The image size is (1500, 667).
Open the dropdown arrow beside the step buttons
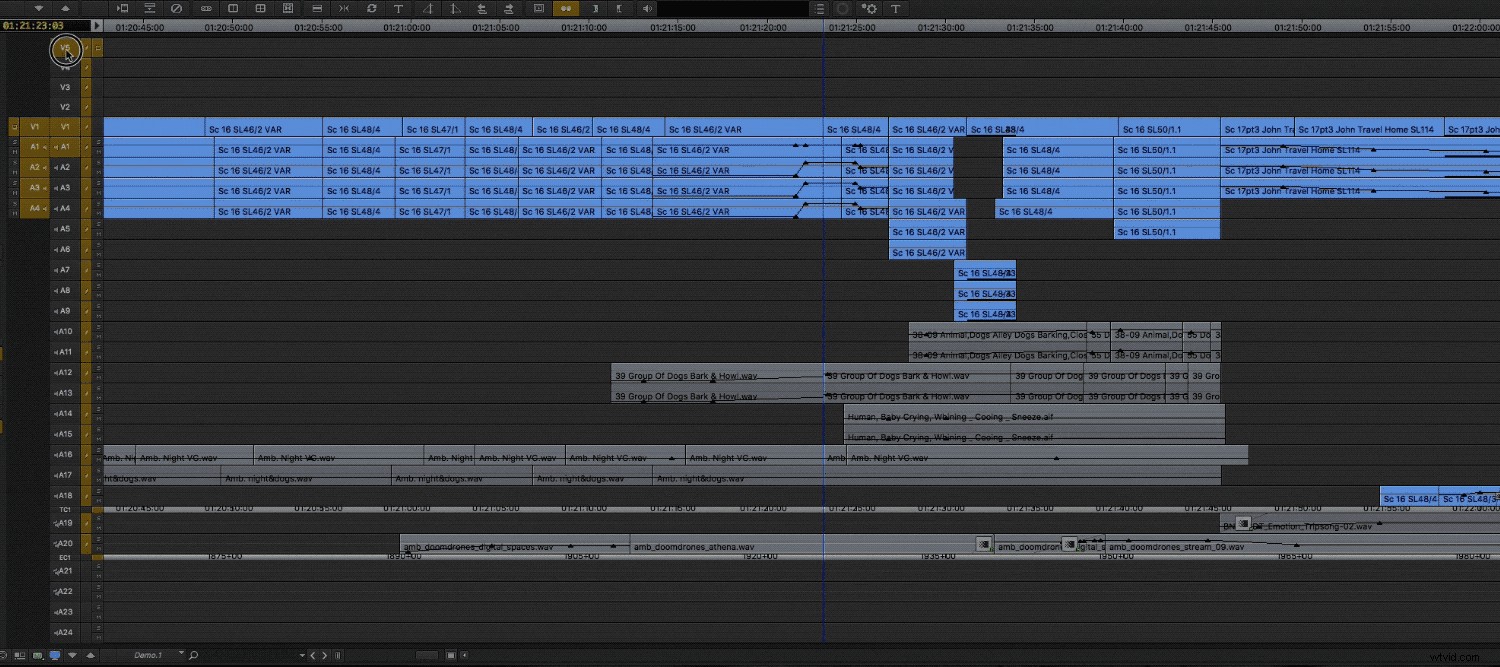coord(303,655)
